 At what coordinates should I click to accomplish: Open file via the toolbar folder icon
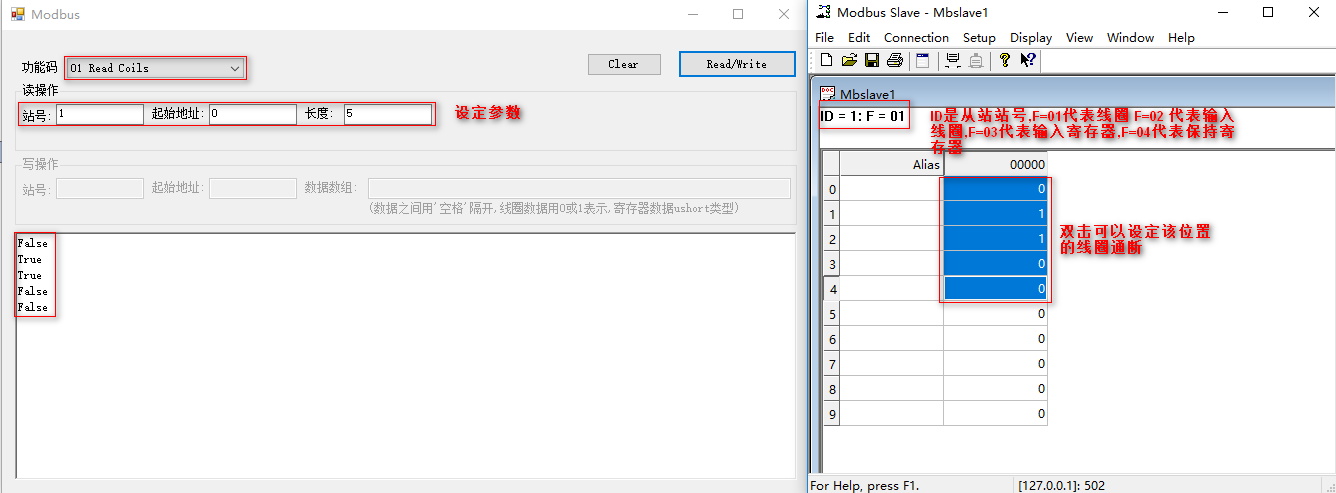tap(849, 60)
